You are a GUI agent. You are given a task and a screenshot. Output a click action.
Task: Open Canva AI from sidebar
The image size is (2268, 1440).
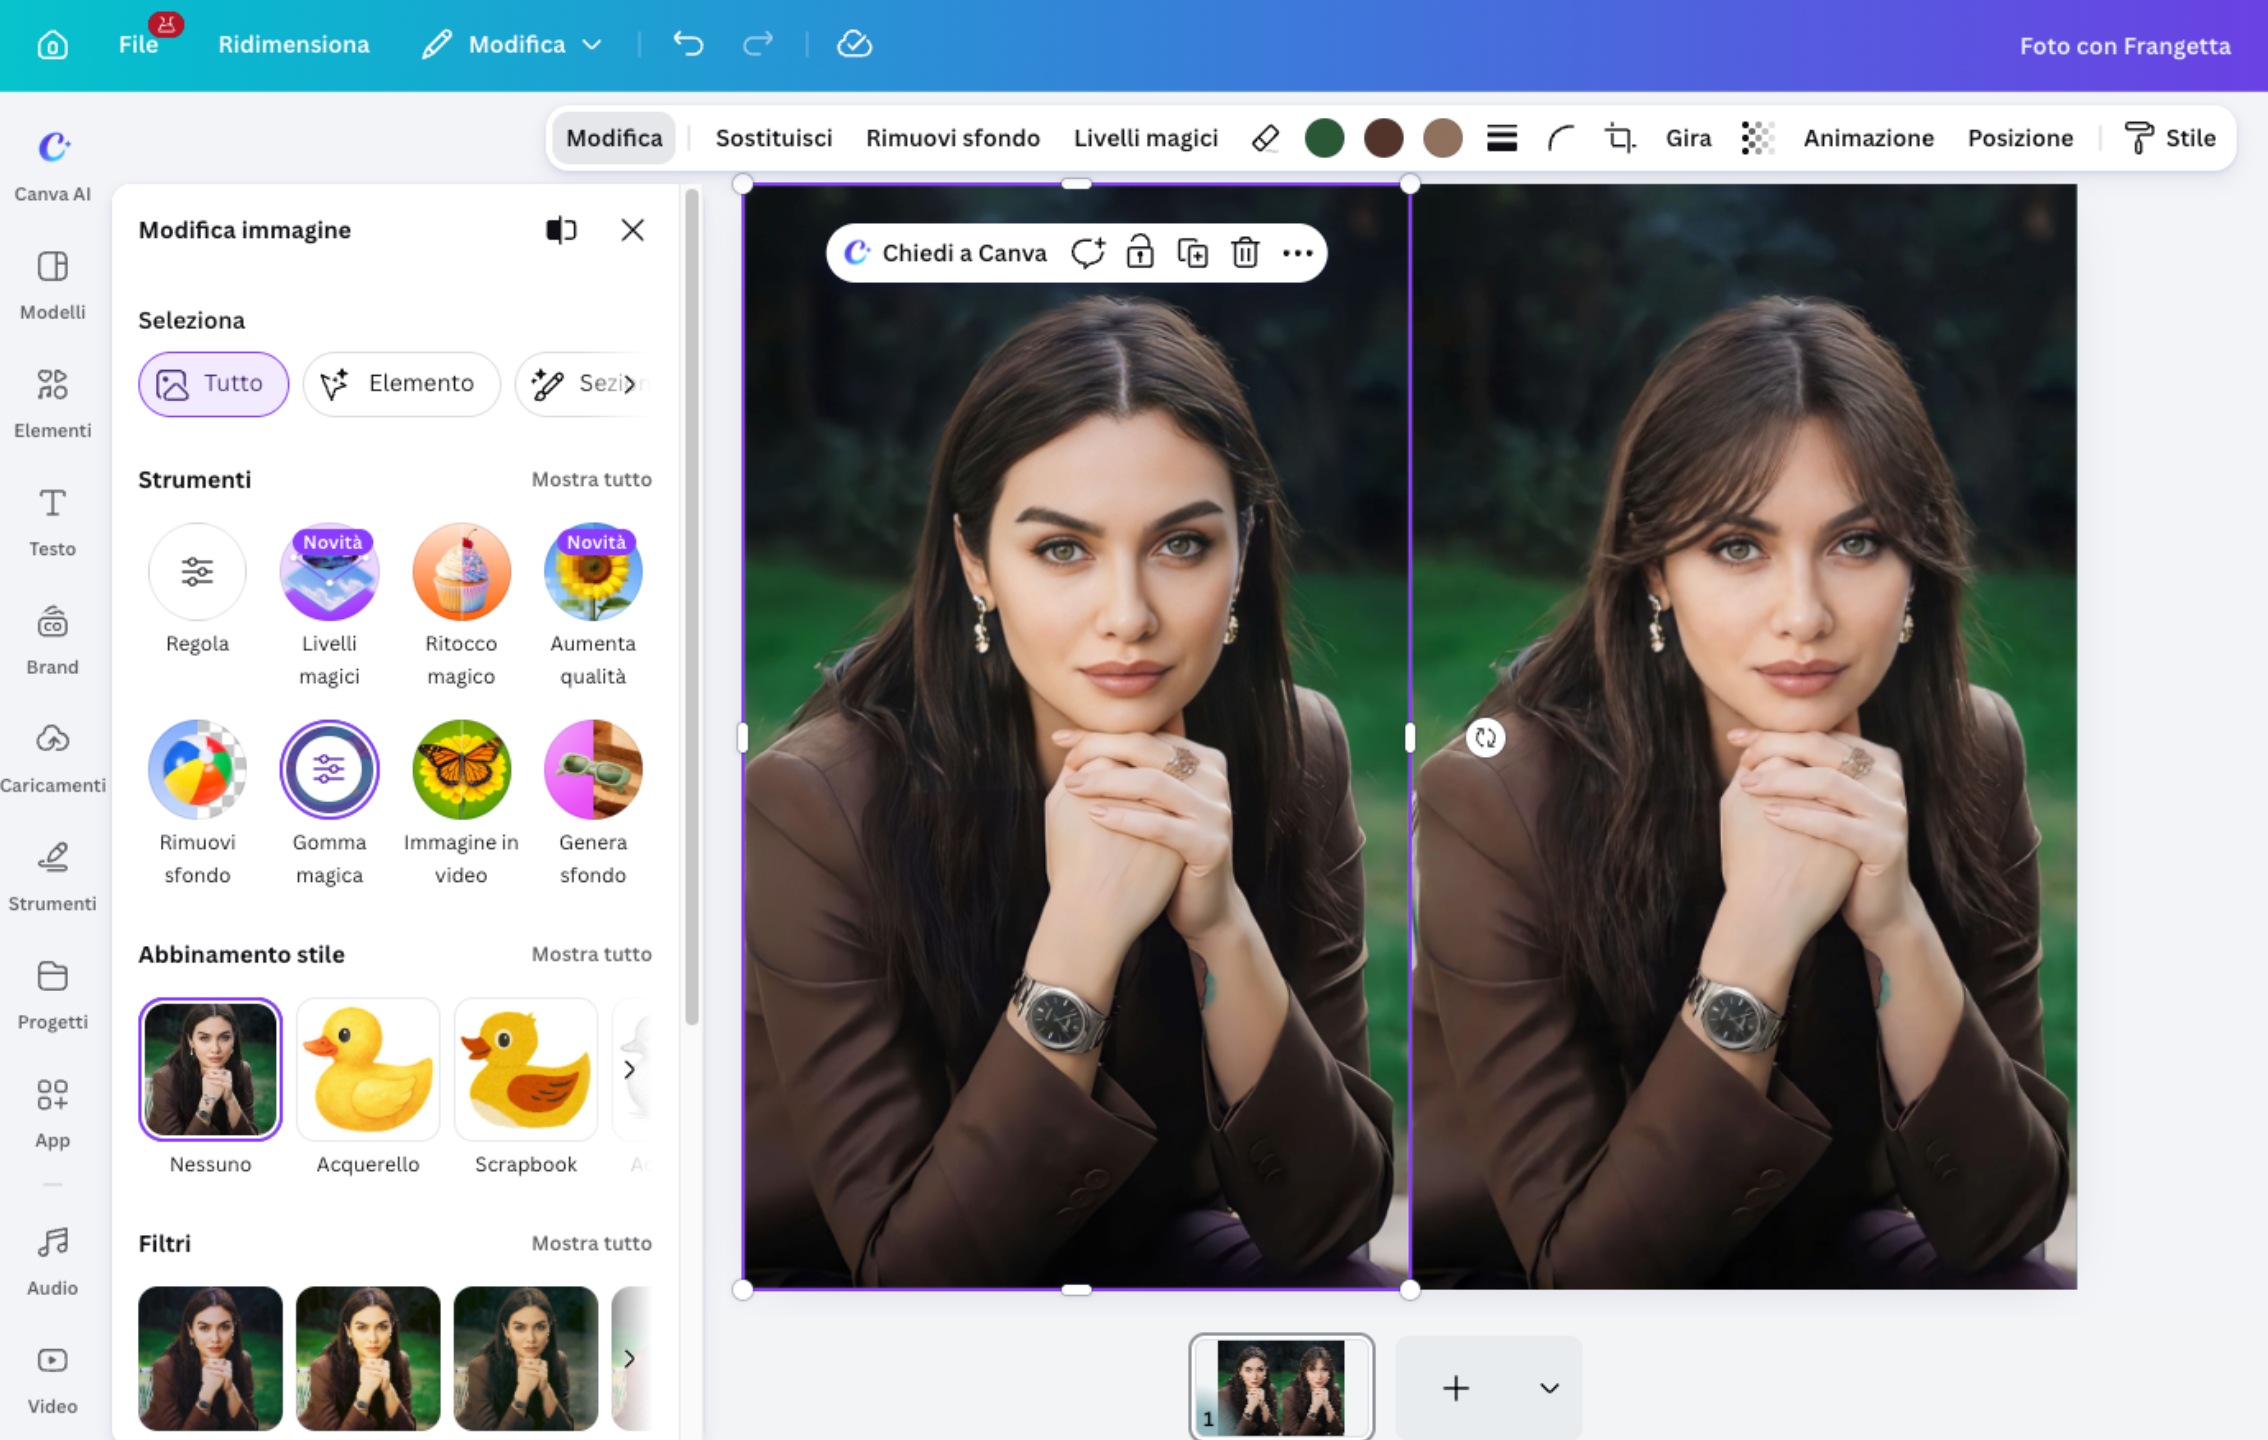coord(52,165)
